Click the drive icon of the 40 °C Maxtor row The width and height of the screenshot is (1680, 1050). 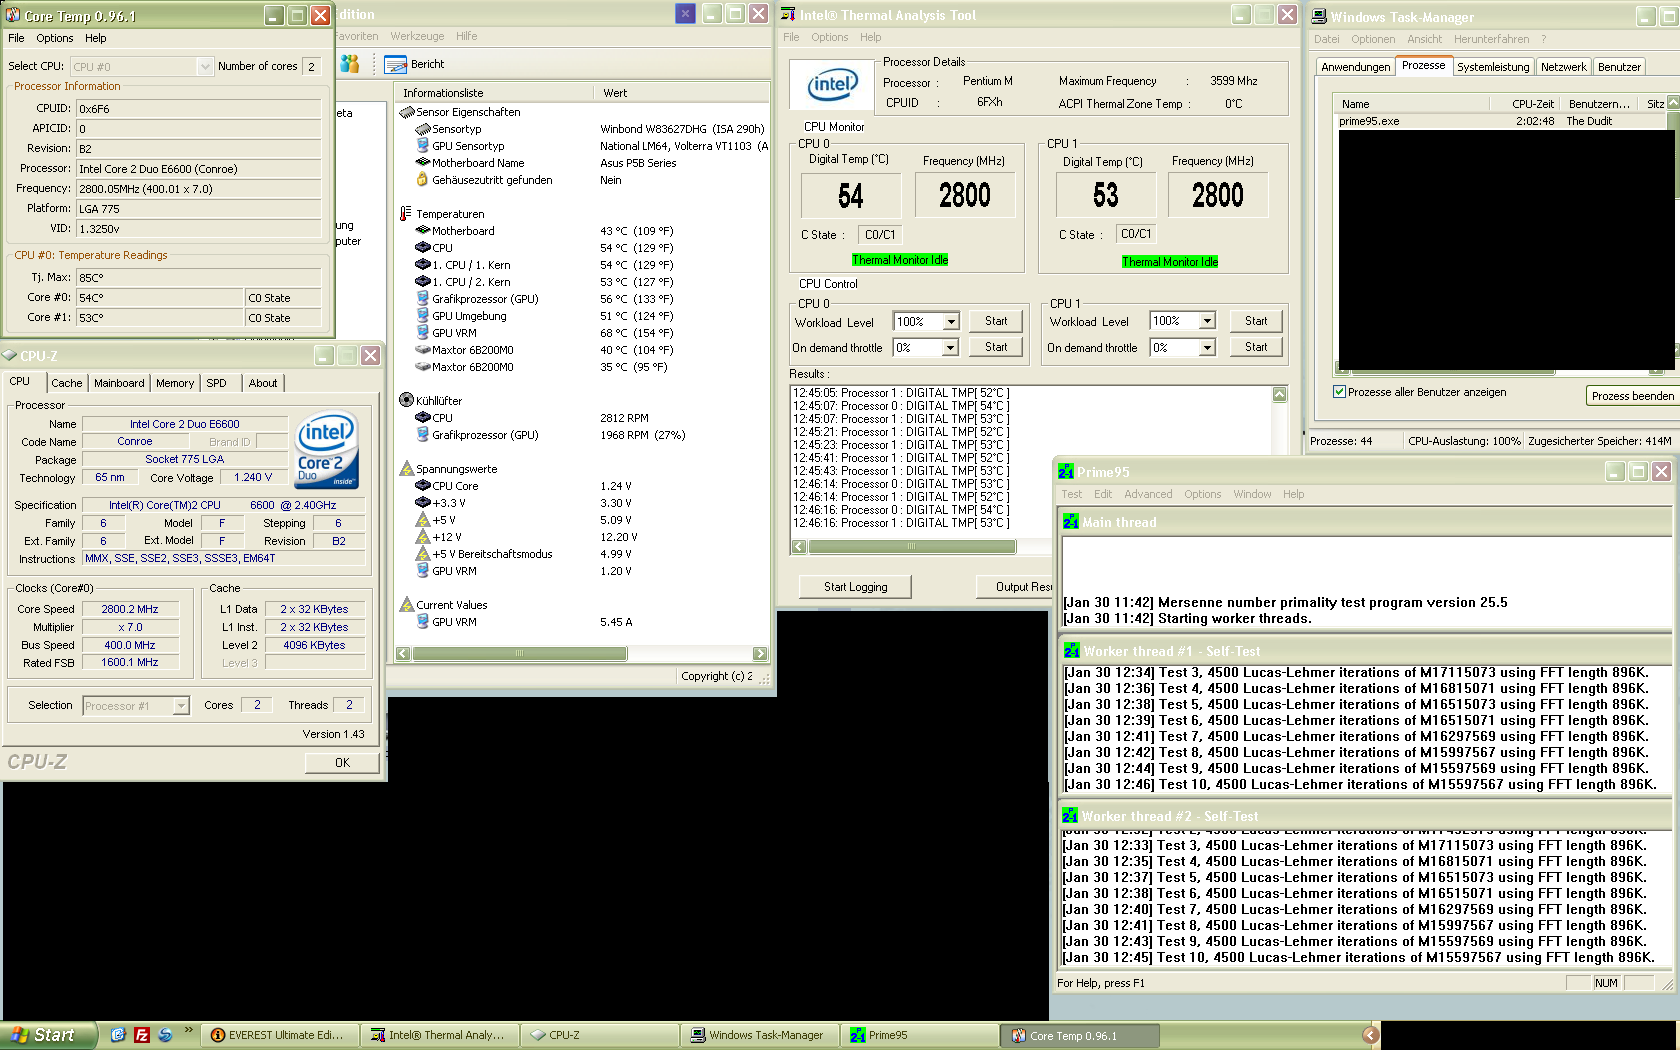[423, 350]
